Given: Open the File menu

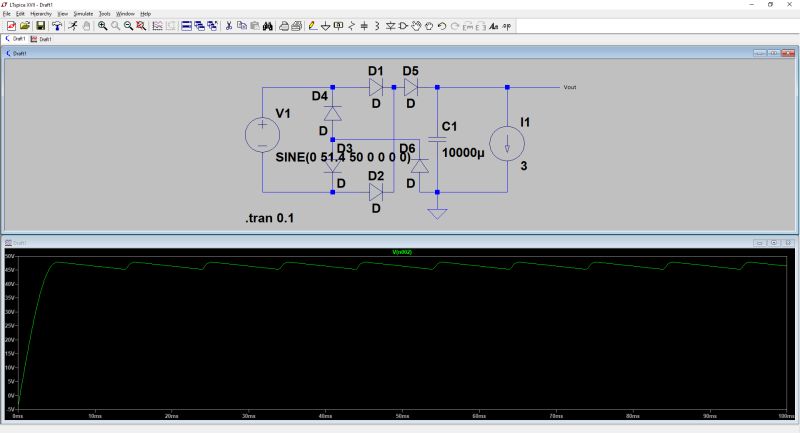Looking at the screenshot, I should click(x=7, y=14).
